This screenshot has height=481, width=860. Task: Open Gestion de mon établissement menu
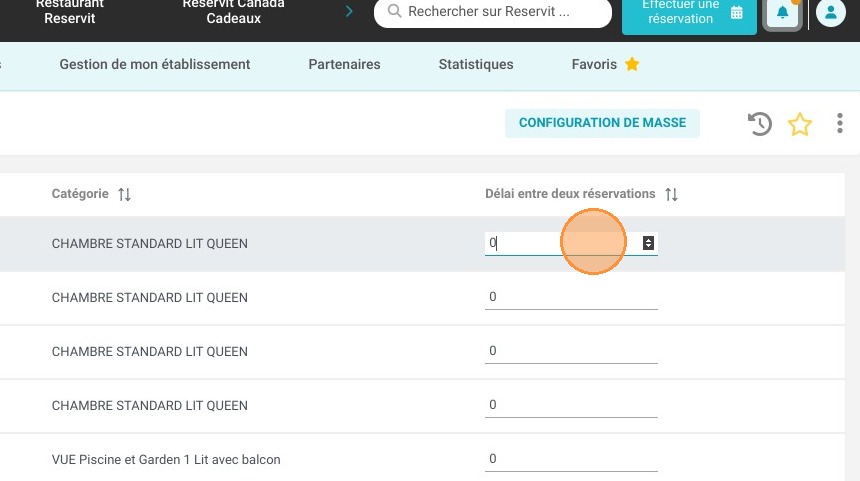pyautogui.click(x=155, y=65)
